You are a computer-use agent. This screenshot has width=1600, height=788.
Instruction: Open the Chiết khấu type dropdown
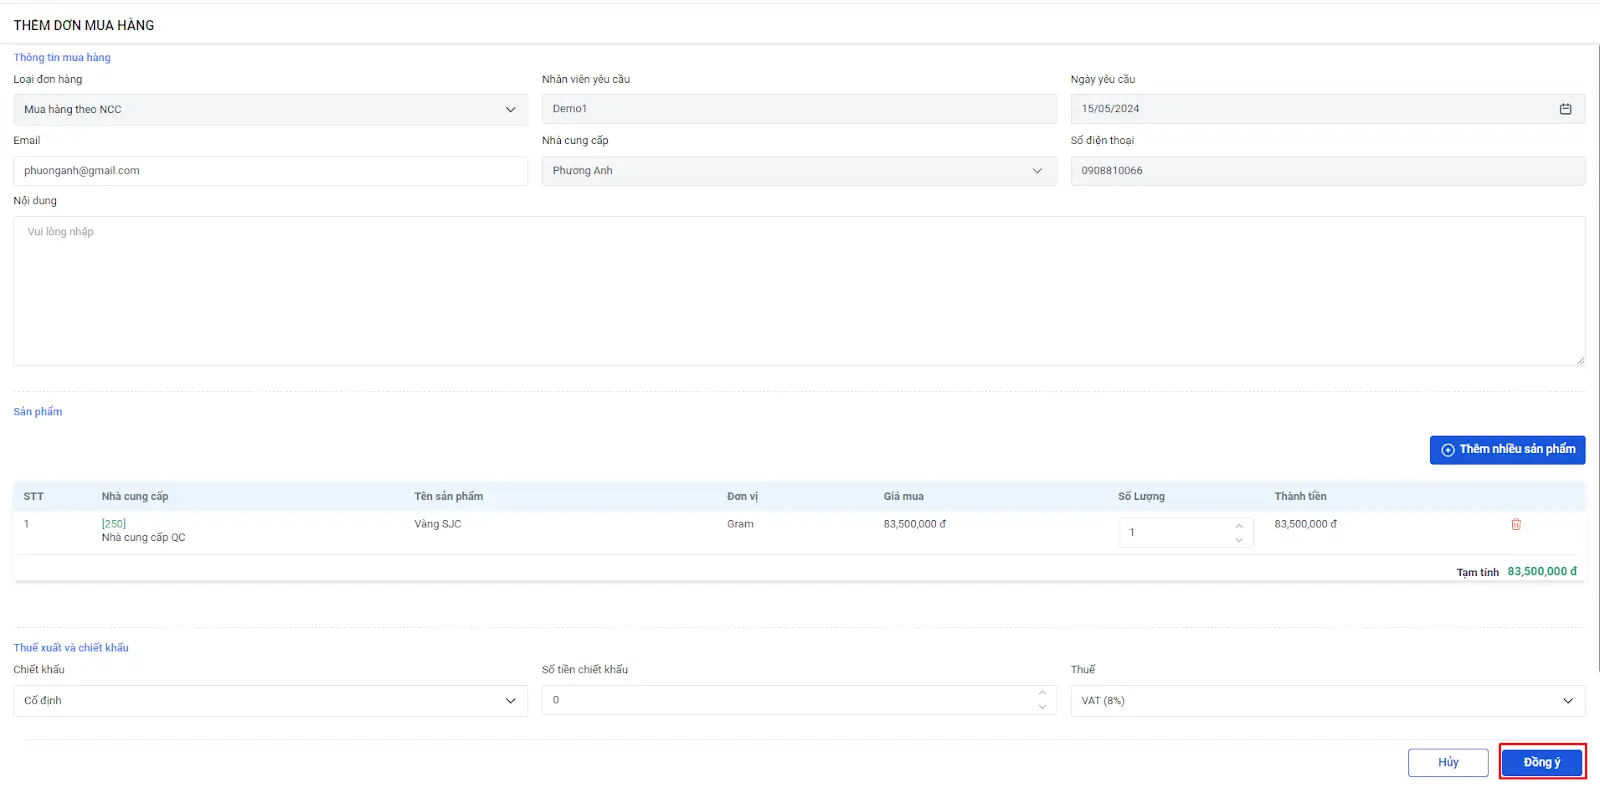270,701
